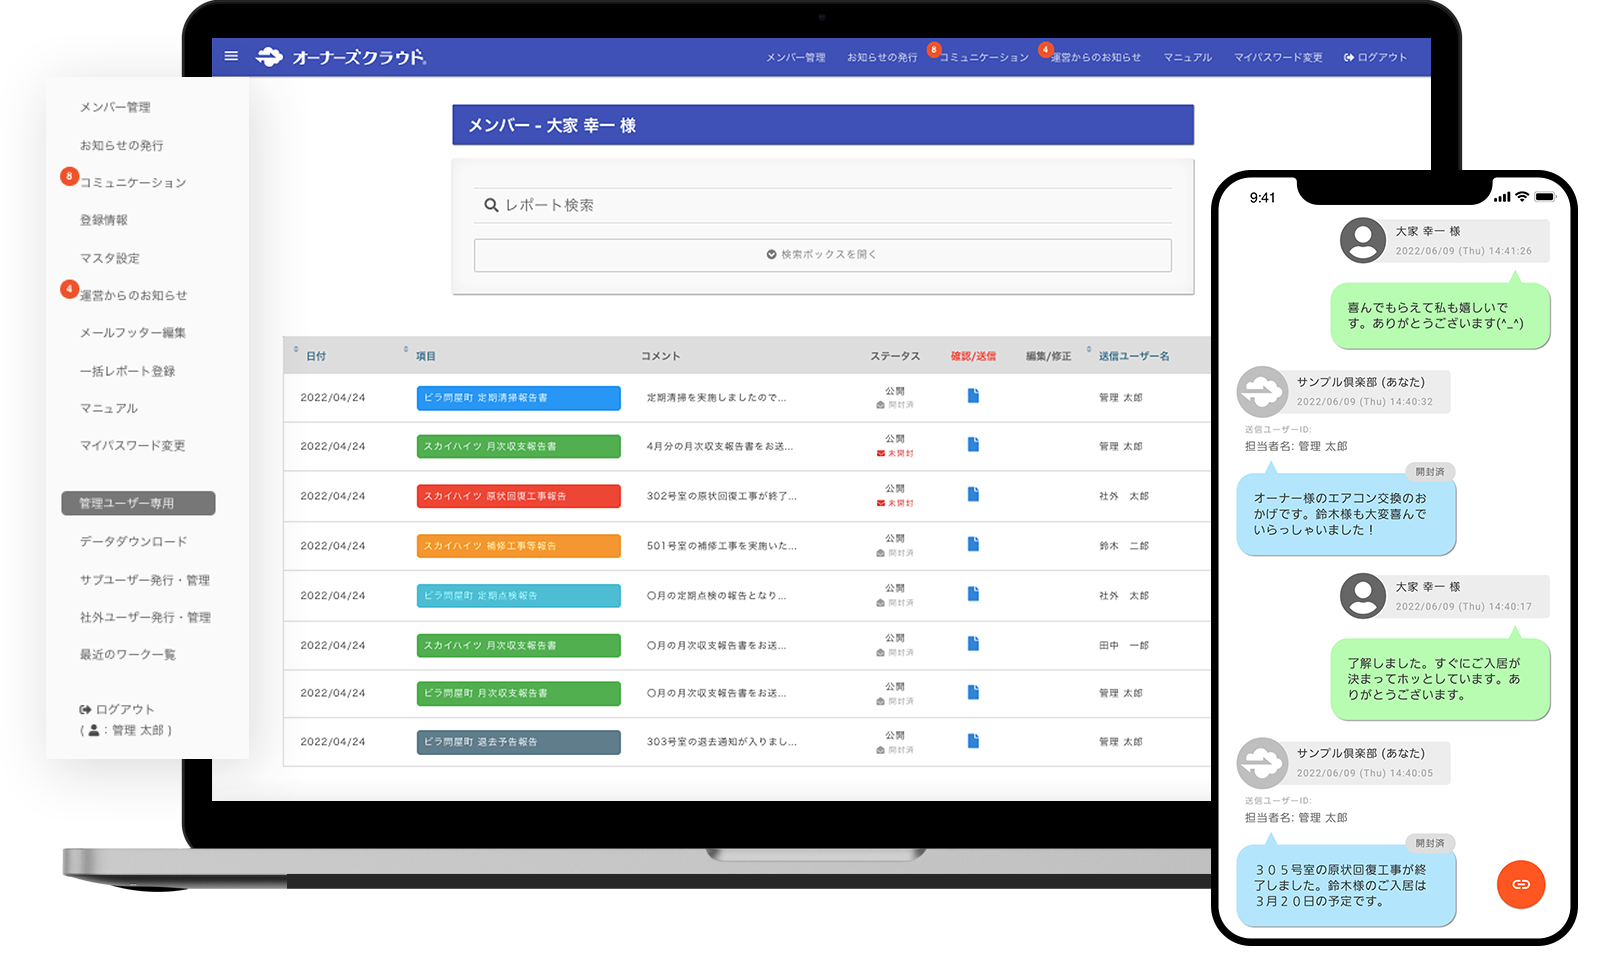Viewport: 1600px width, 972px height.
Task: Open コミュニケーション in the left sidebar
Action: coord(133,183)
